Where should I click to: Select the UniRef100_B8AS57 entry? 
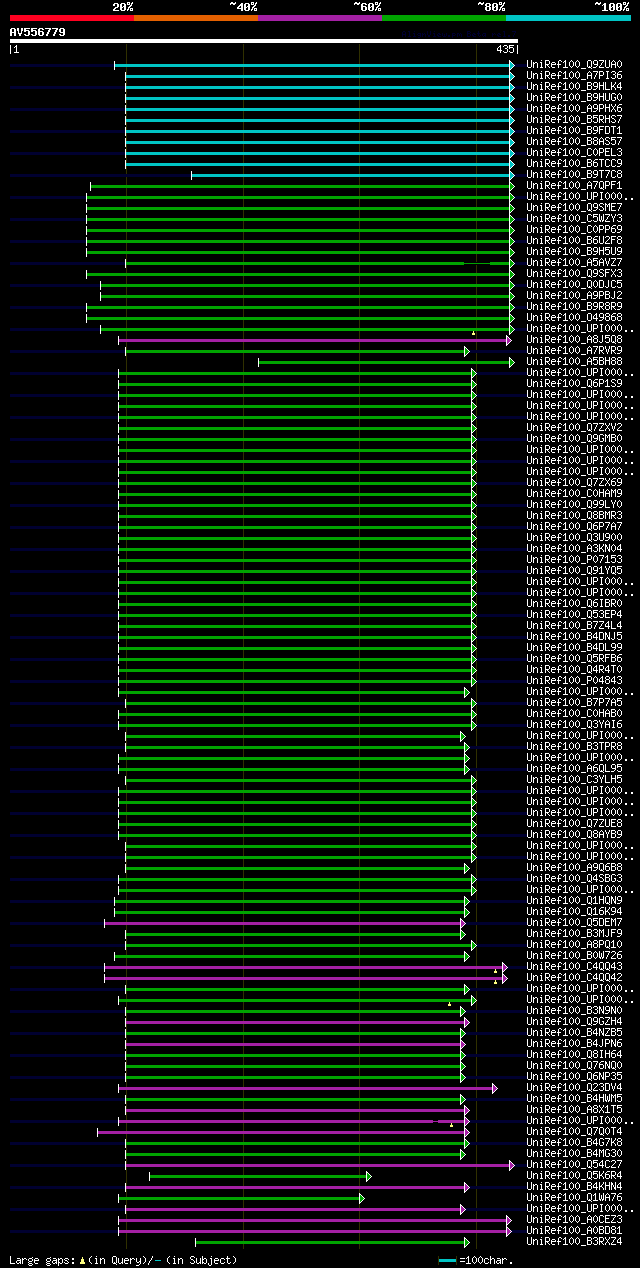pyautogui.click(x=574, y=142)
